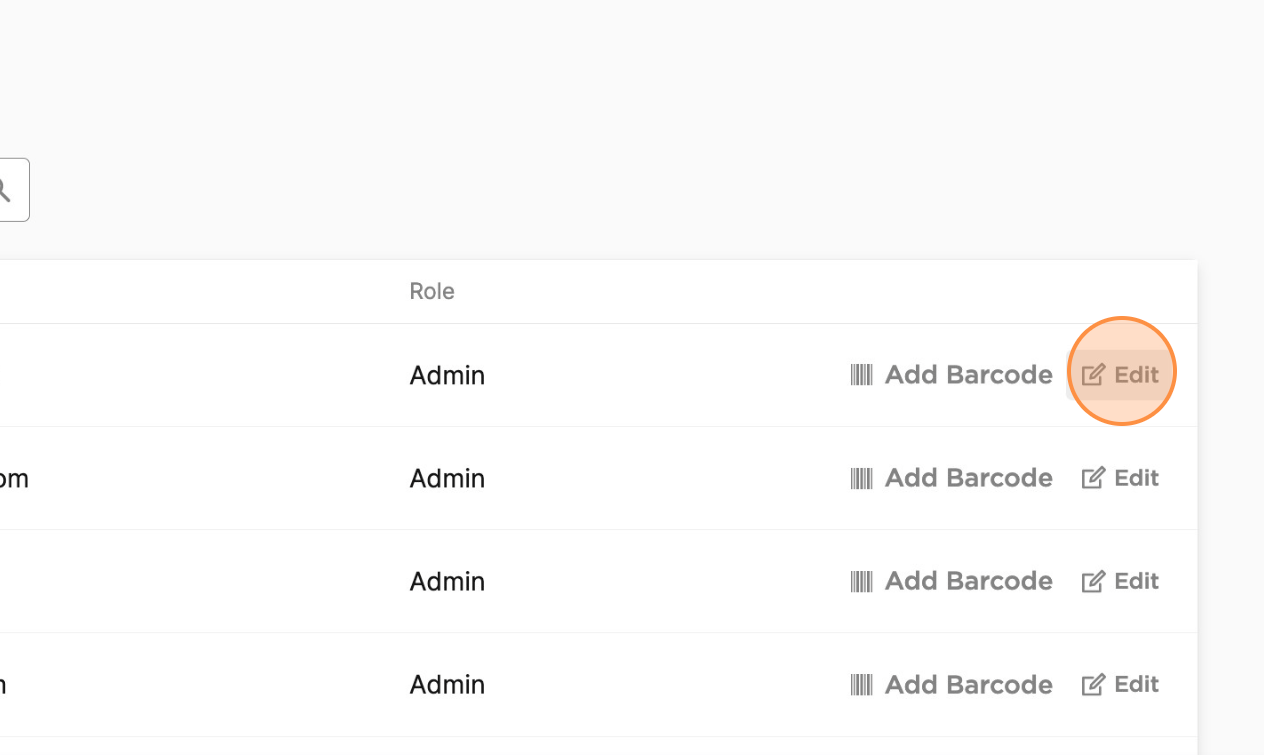Click the pencil edit icon in the third row
The width and height of the screenshot is (1264, 756).
[1093, 580]
